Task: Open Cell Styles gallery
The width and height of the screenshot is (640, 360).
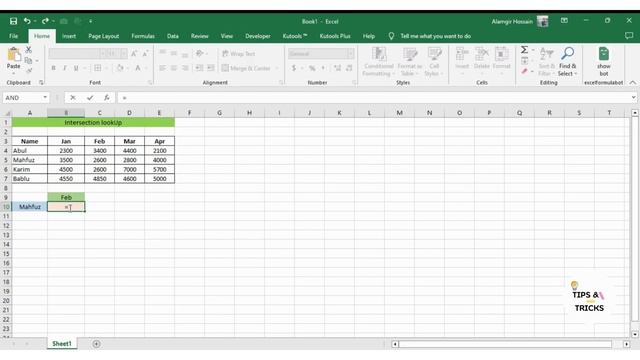Action: click(434, 61)
